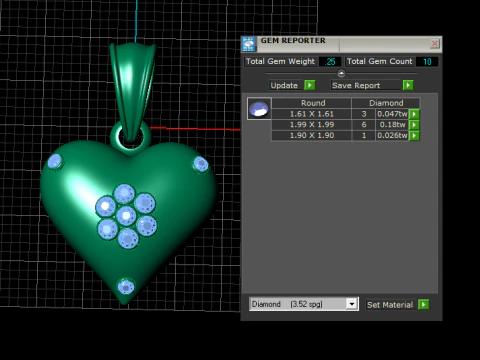Select the round gem thumbnail in report
The height and width of the screenshot is (360, 480).
coord(259,109)
